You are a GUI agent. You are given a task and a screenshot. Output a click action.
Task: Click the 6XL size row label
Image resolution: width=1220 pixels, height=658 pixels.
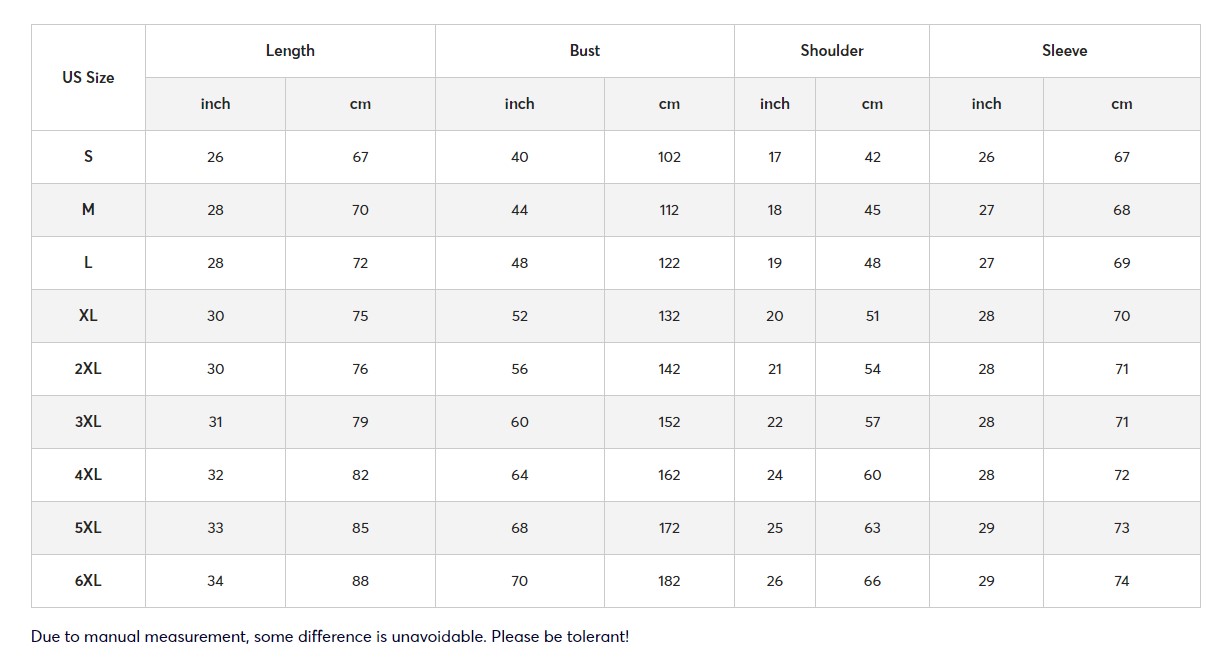pos(88,580)
